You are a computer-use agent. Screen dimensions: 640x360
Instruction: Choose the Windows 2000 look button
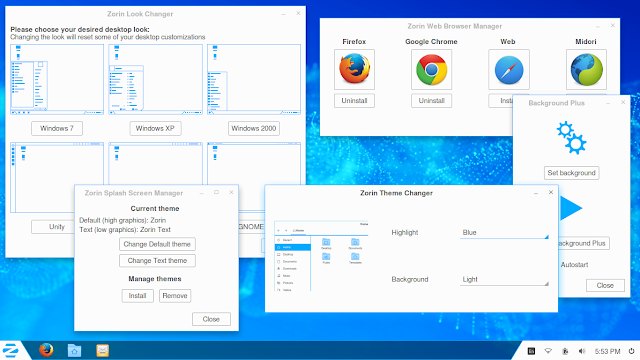click(x=253, y=128)
